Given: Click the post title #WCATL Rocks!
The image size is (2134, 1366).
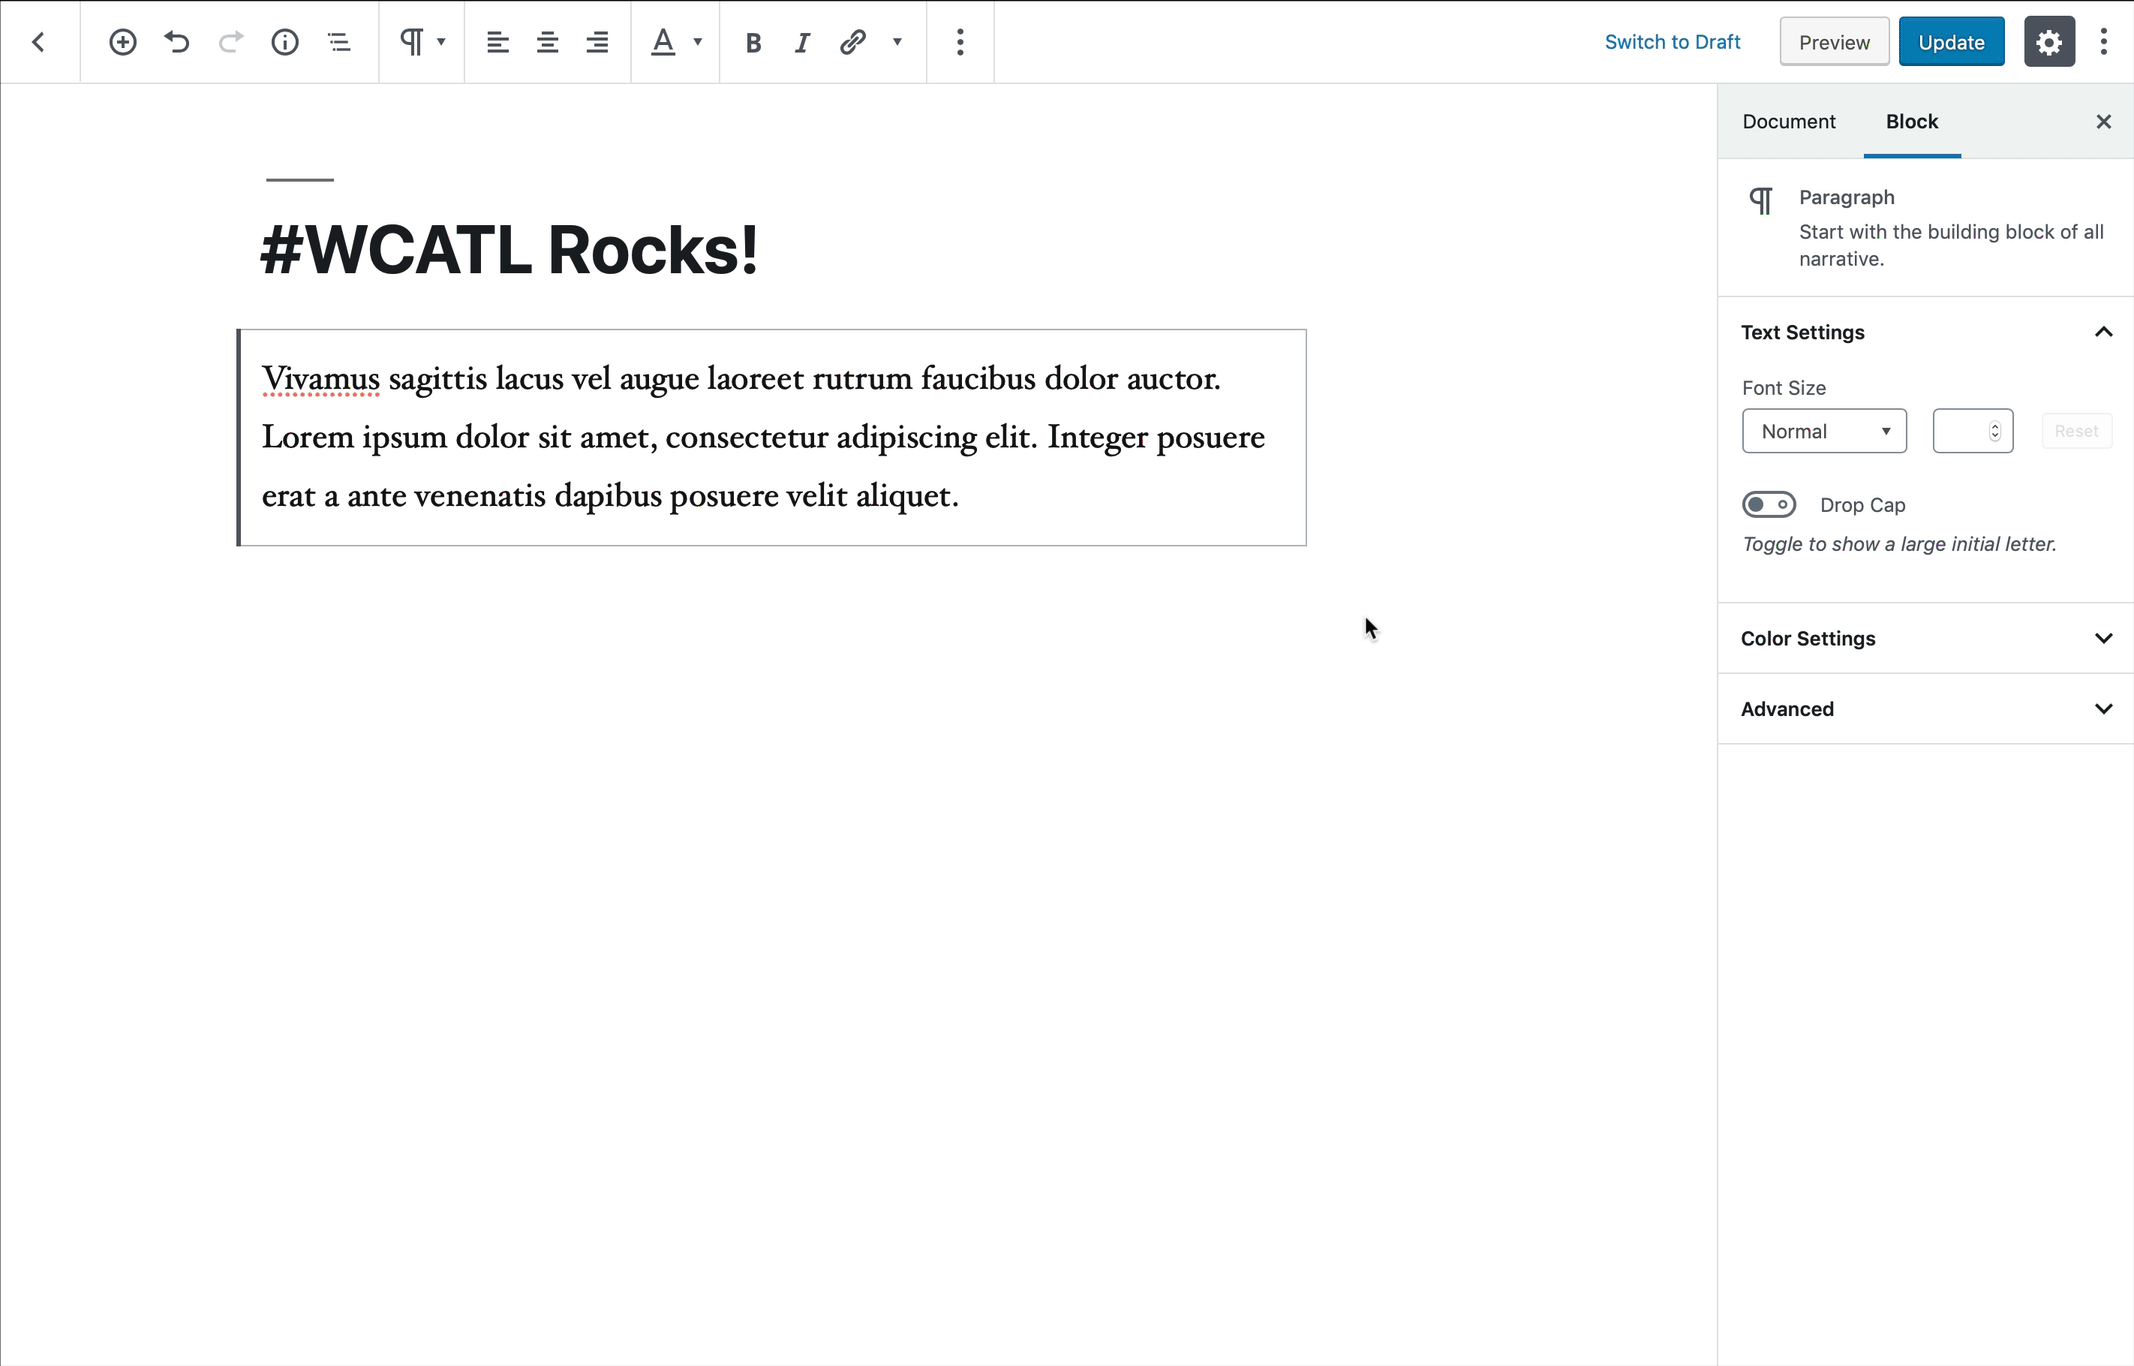Looking at the screenshot, I should 509,249.
